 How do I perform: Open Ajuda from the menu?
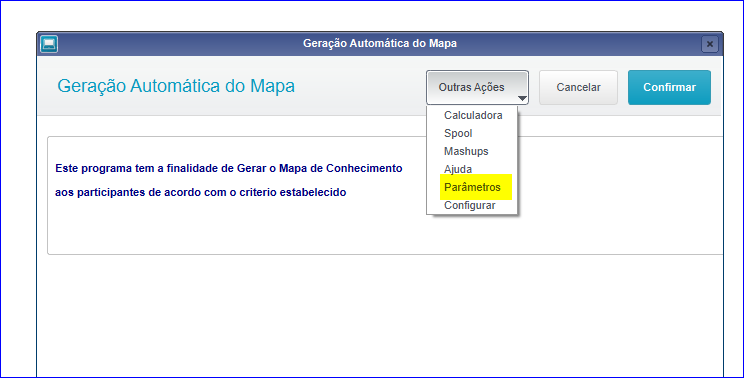click(457, 169)
